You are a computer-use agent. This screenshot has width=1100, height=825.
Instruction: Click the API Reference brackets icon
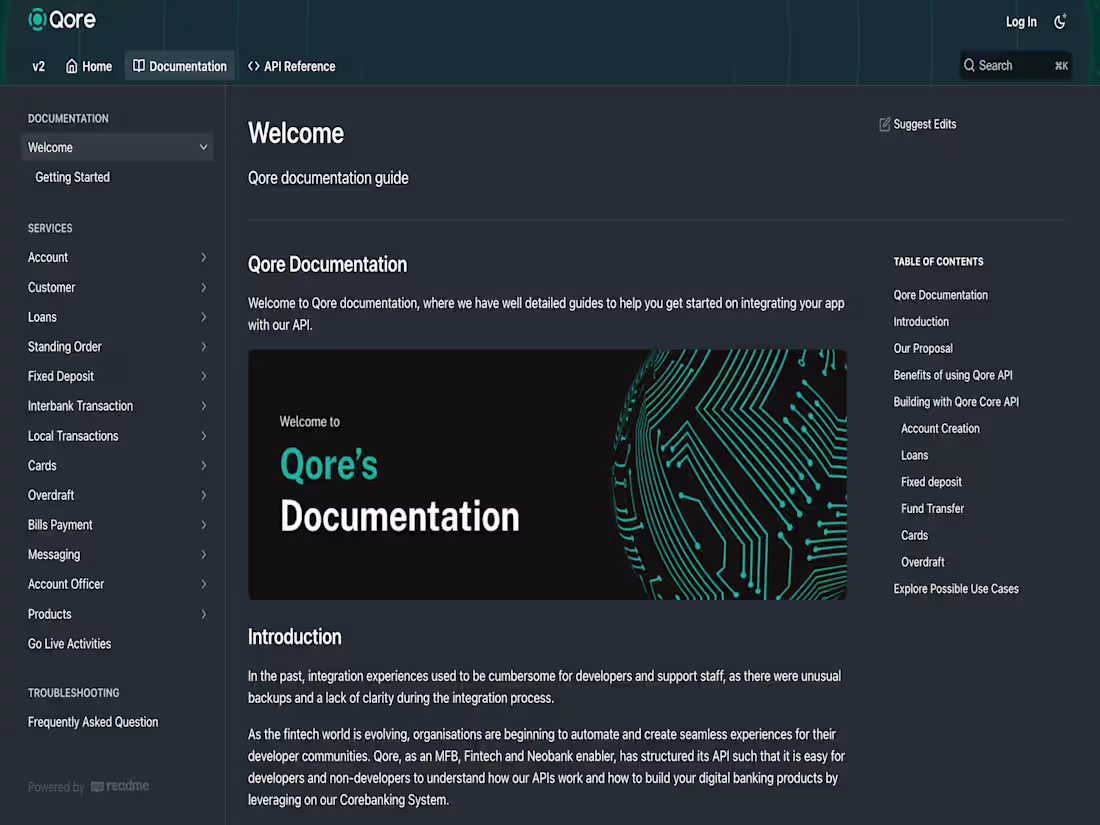[252, 66]
